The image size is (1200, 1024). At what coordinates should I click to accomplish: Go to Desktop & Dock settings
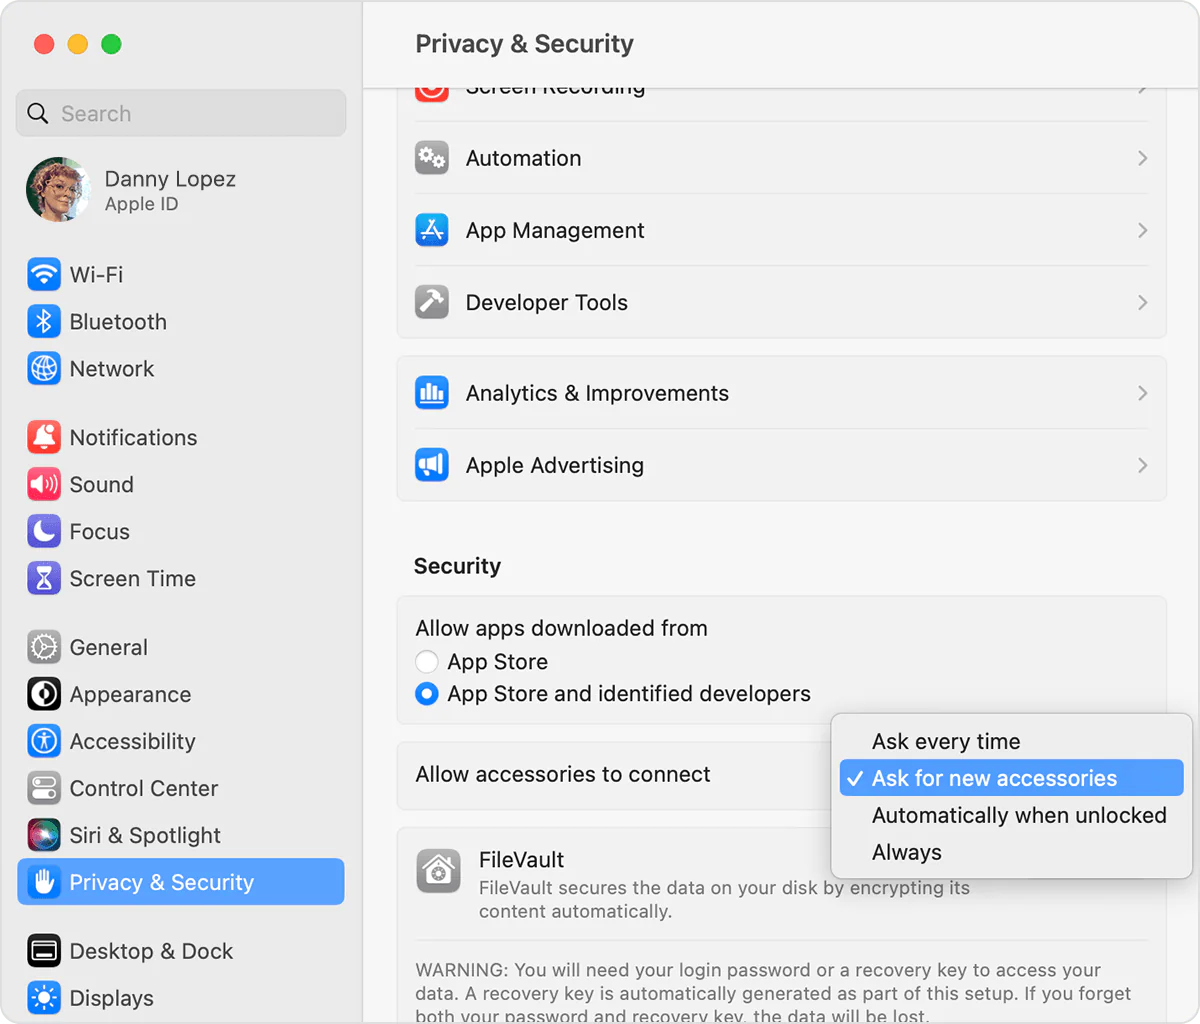click(x=150, y=951)
